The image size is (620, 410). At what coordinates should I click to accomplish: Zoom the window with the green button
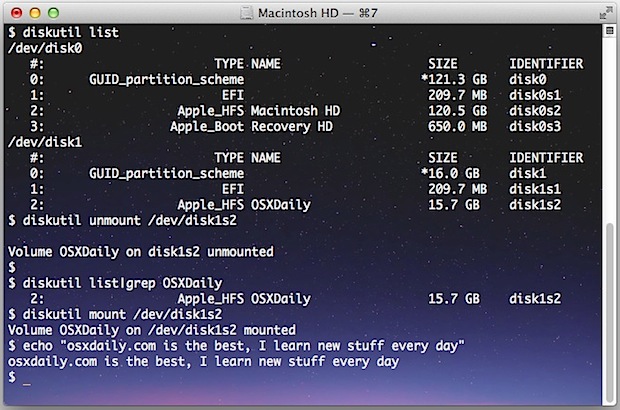pos(53,13)
